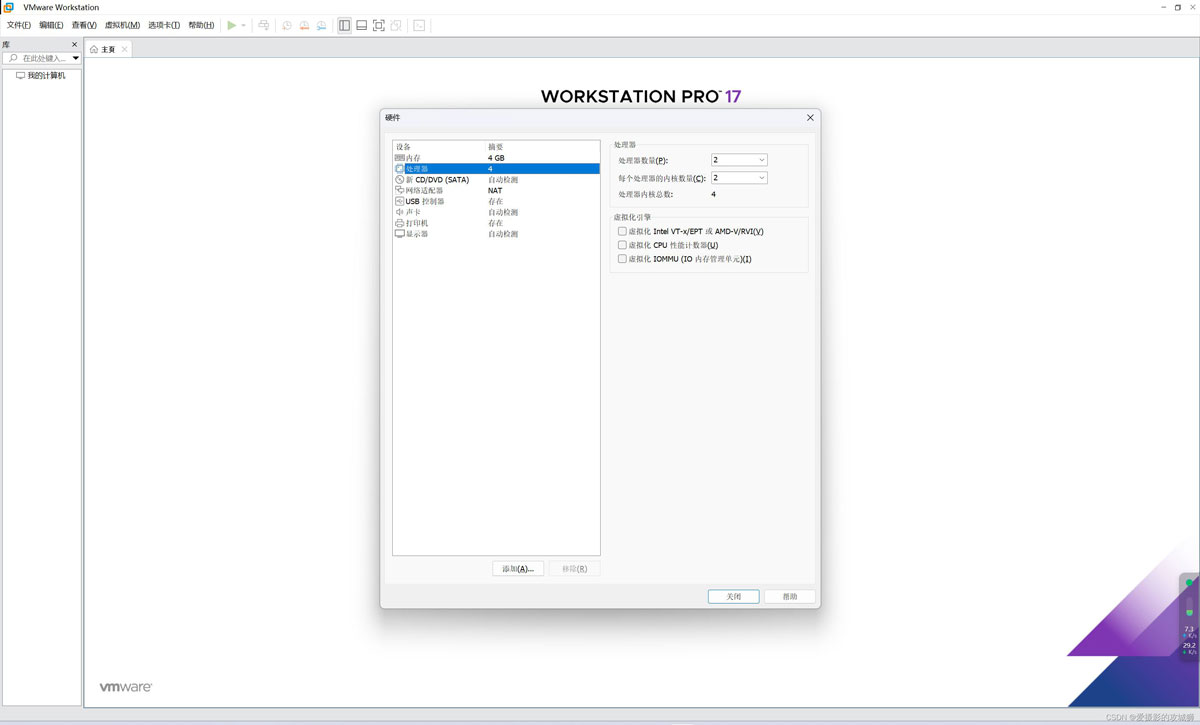Viewport: 1200px width, 725px height.
Task: Open the 处理器数量 dropdown
Action: (x=739, y=160)
